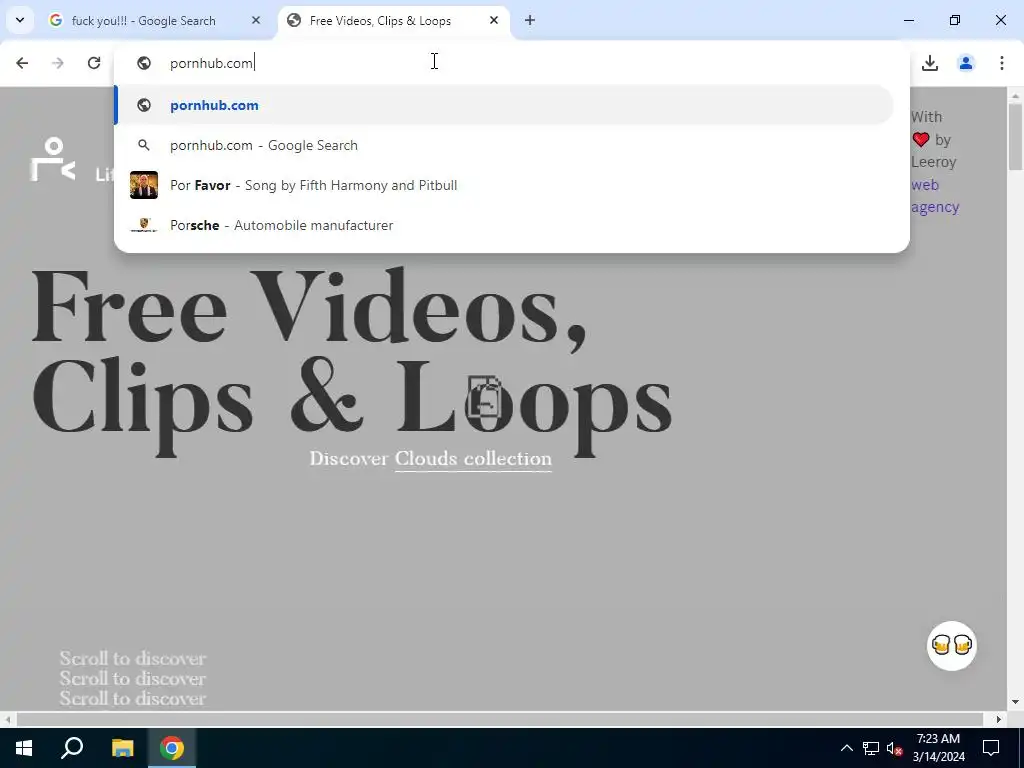The width and height of the screenshot is (1024, 768).
Task: Open the Discover Clouds collection link
Action: click(x=473, y=459)
